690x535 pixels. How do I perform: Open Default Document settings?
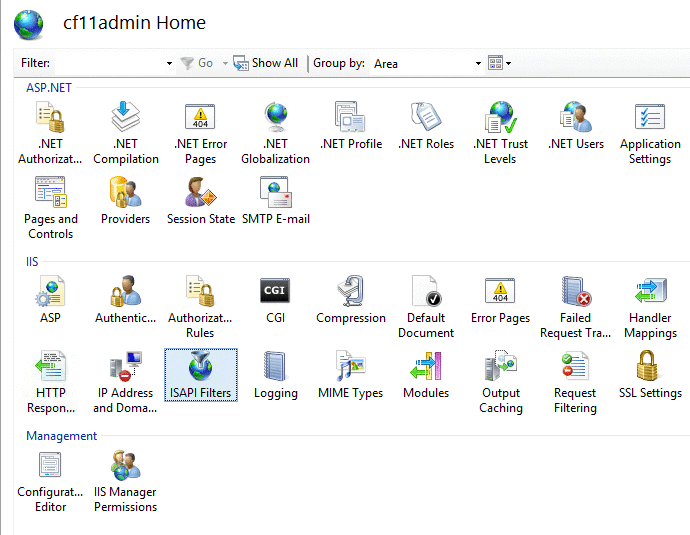[426, 307]
